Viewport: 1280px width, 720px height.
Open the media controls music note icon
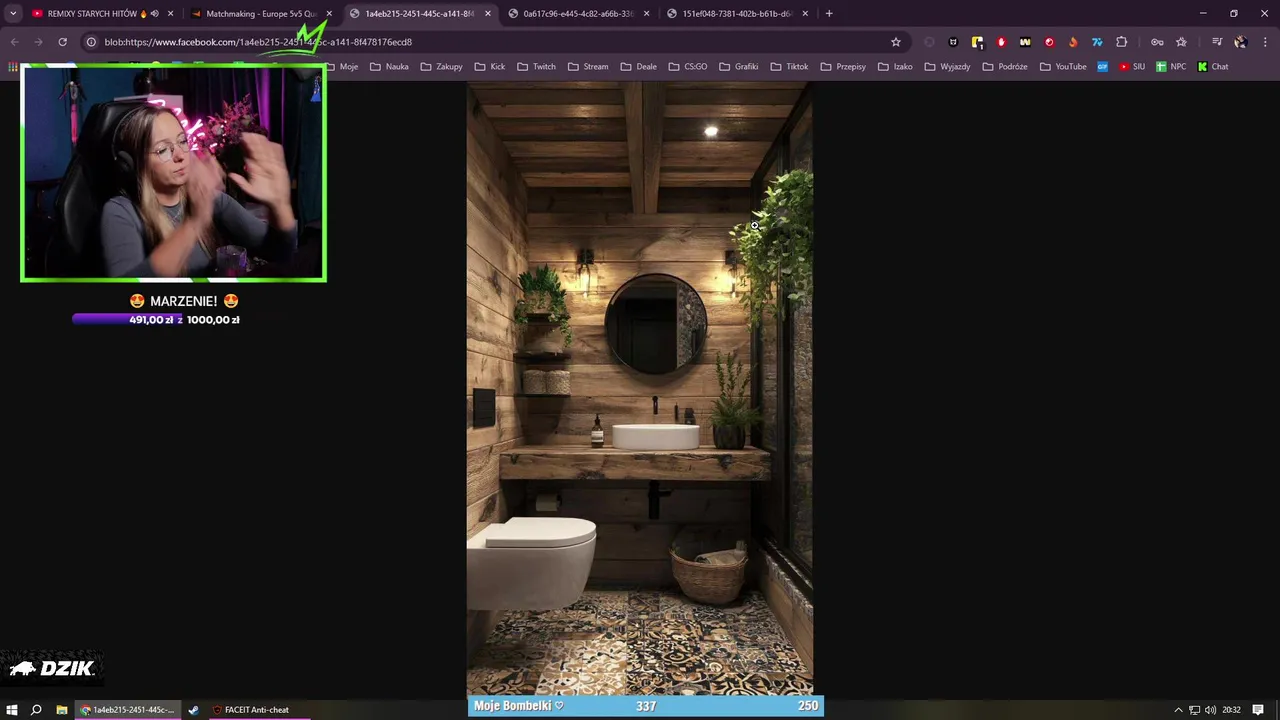coord(1217,42)
